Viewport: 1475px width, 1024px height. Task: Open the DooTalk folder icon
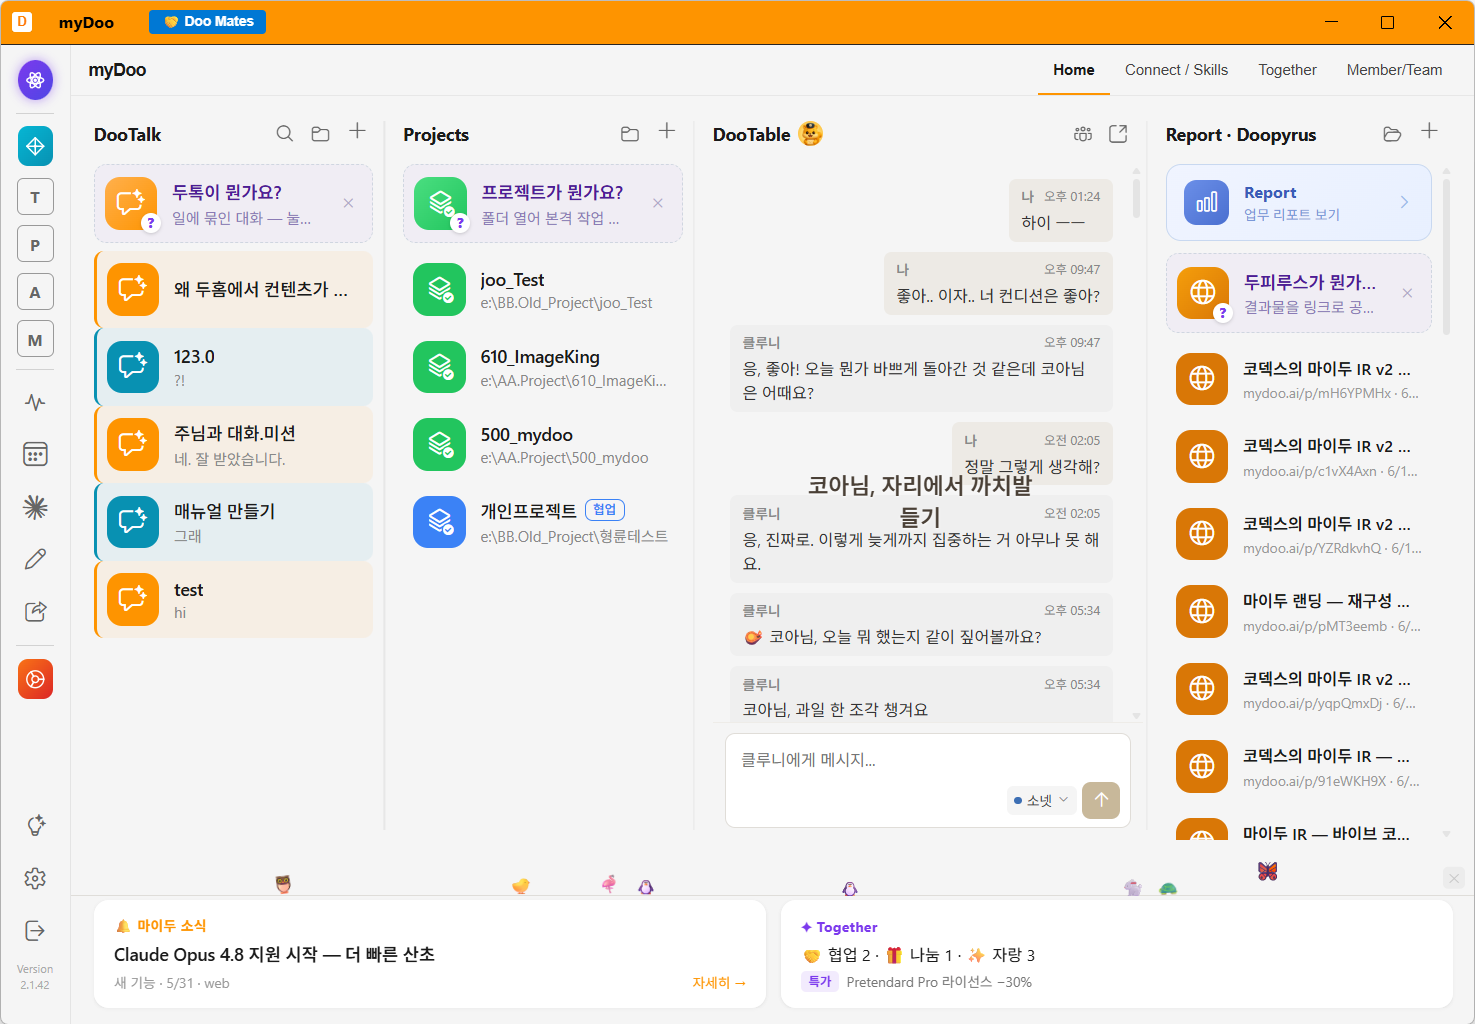(320, 134)
